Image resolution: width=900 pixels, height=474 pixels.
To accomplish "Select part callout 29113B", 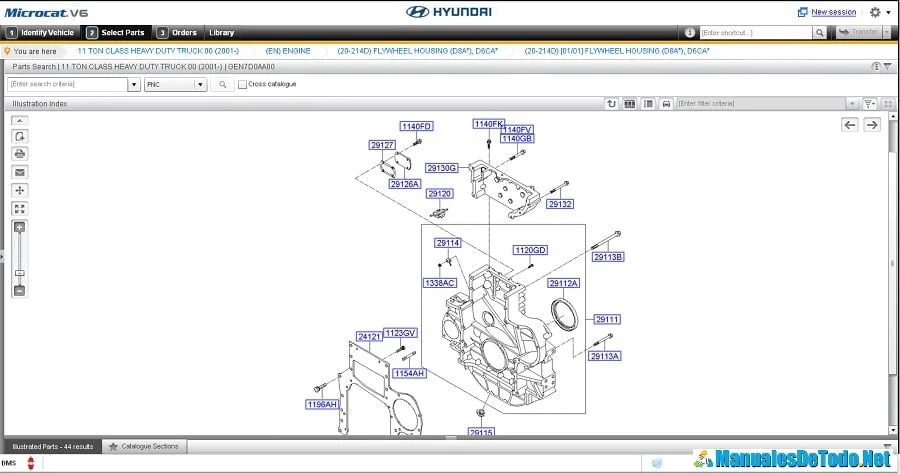I will point(608,257).
